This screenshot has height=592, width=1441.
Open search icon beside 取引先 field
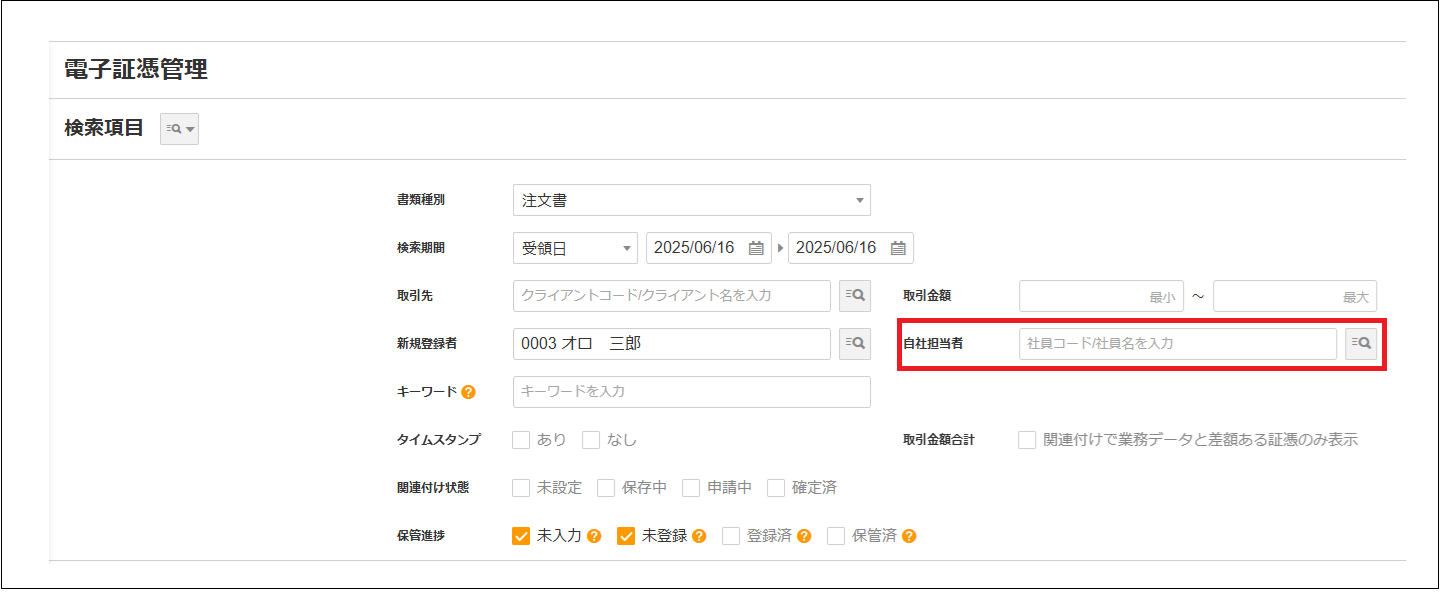854,296
